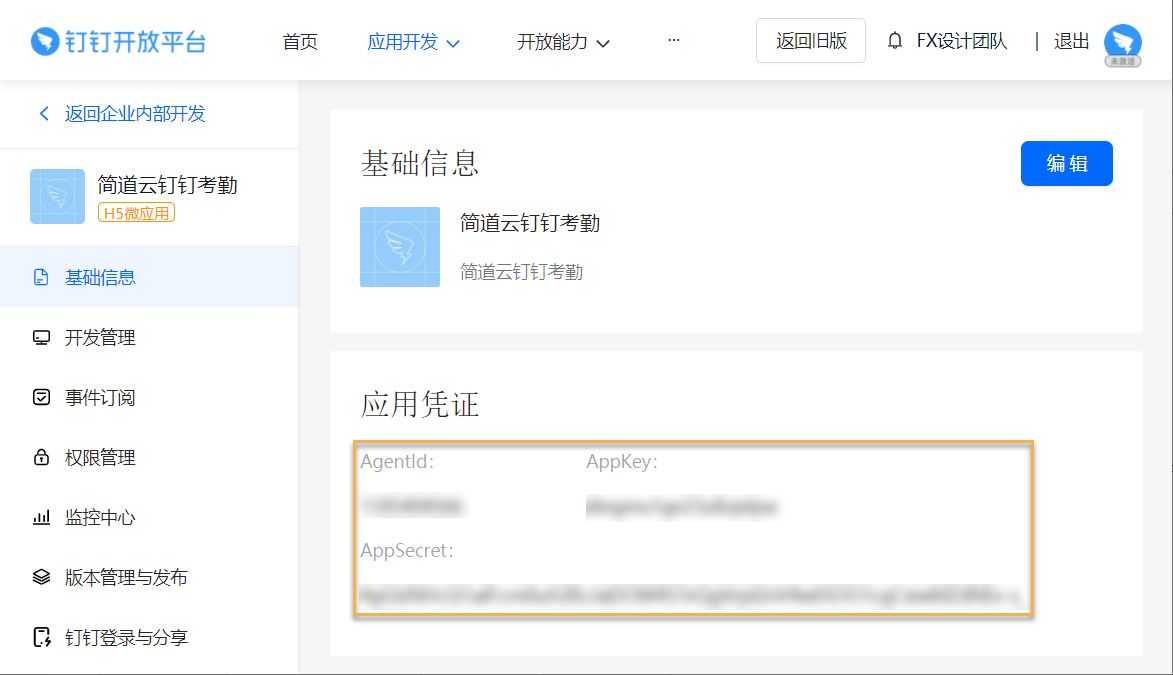Click the 退出 logout link
The image size is (1173, 675).
point(1071,41)
